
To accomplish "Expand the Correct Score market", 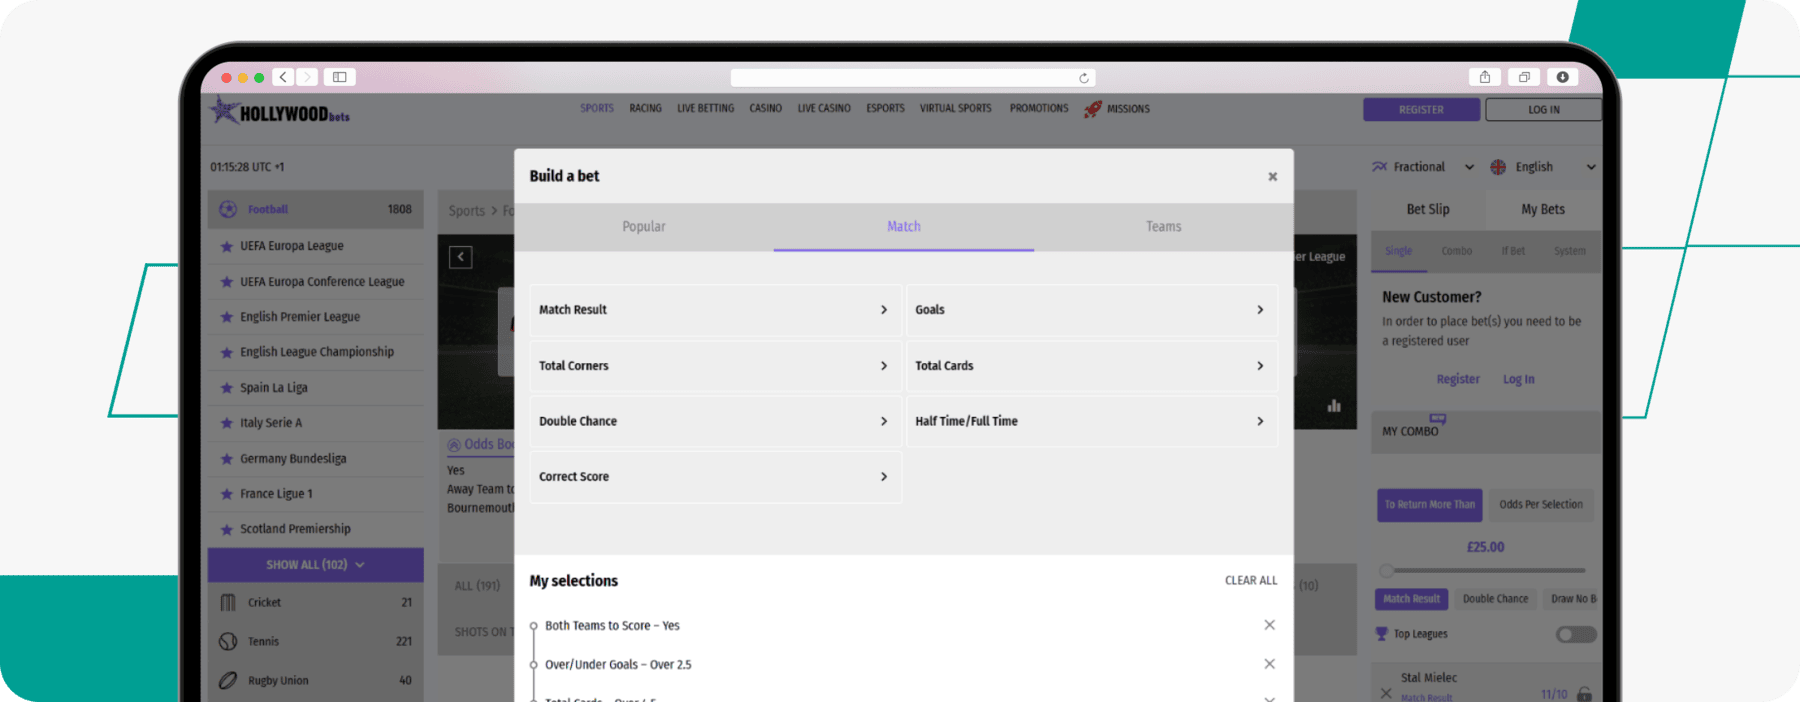I will click(714, 477).
